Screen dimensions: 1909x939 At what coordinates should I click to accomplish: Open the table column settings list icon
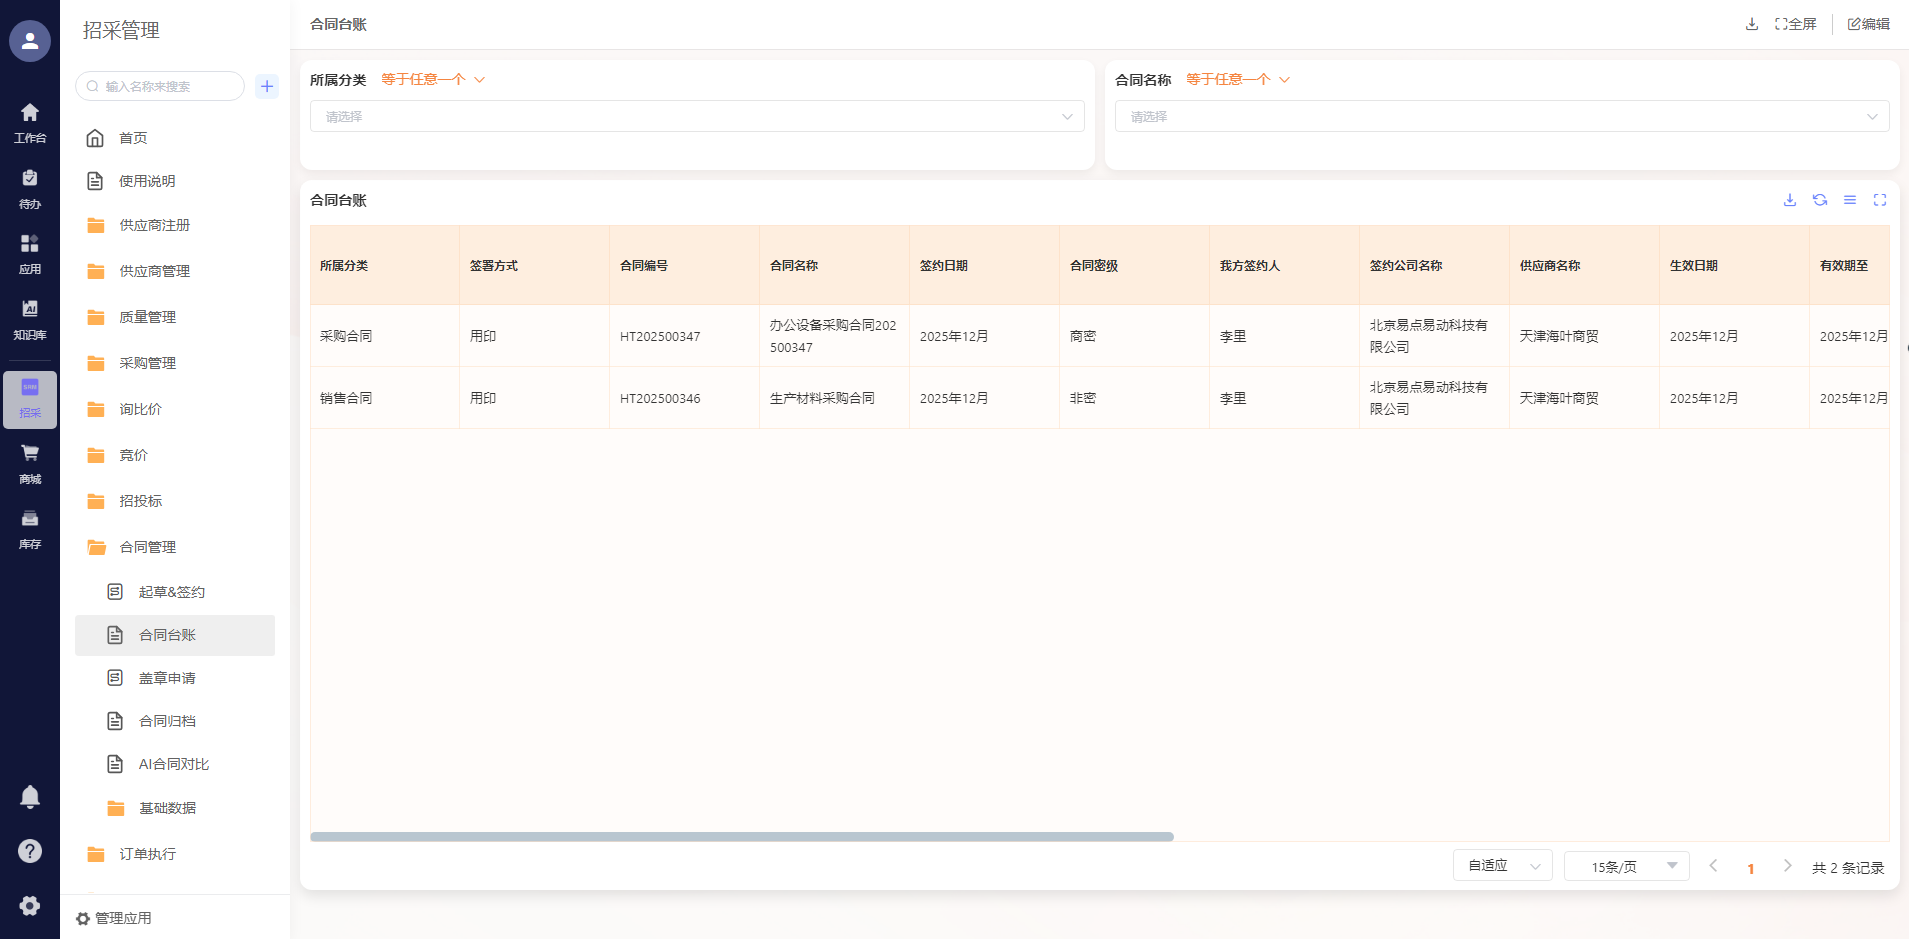(x=1850, y=200)
